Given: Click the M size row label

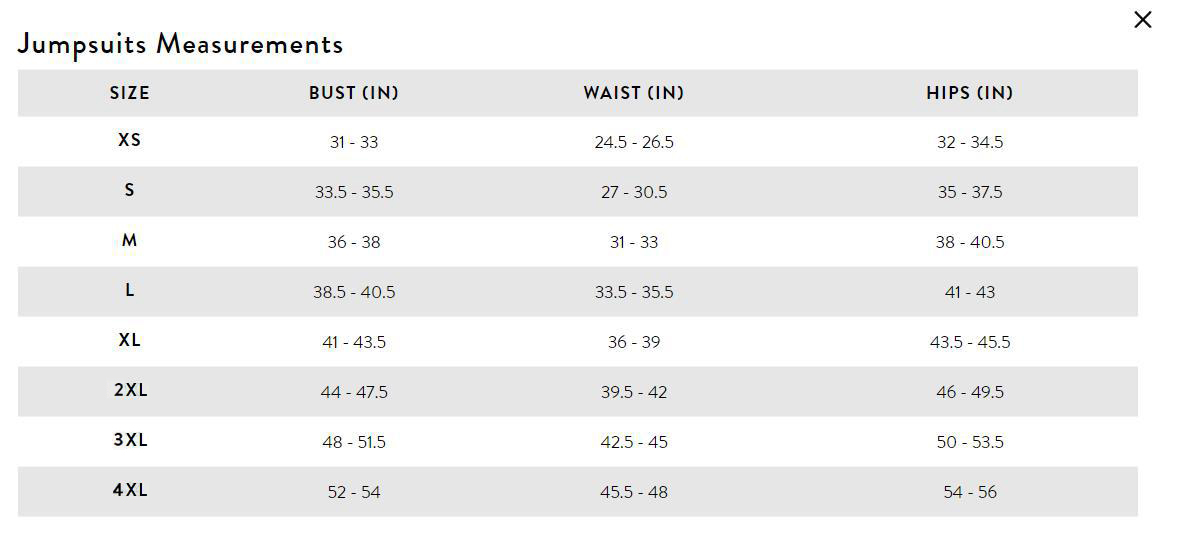Looking at the screenshot, I should click(x=130, y=240).
